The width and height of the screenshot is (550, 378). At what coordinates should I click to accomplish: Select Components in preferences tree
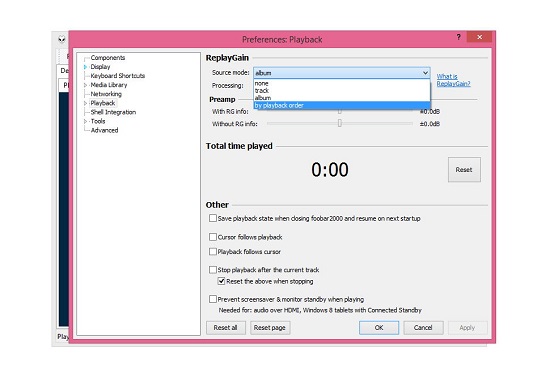(x=108, y=58)
